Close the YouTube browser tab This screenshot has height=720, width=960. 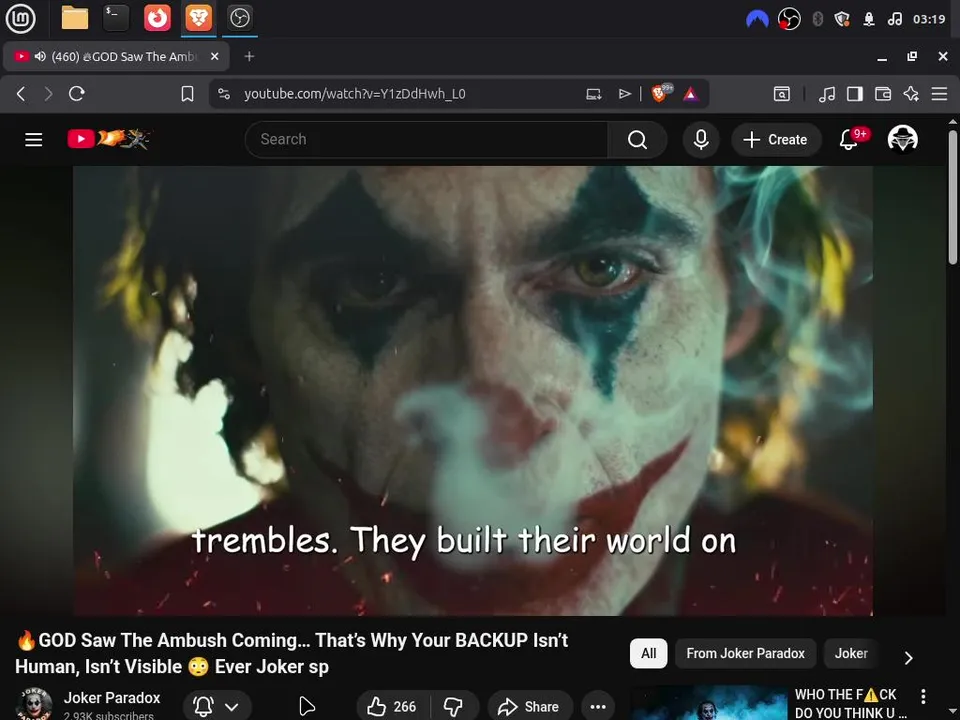pos(214,56)
